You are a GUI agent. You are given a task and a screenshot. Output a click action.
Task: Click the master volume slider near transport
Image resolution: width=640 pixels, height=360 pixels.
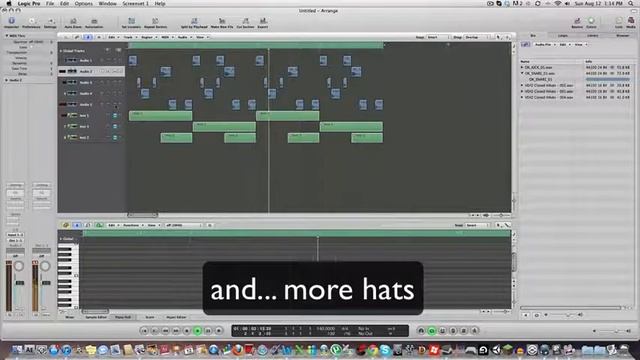(x=611, y=331)
